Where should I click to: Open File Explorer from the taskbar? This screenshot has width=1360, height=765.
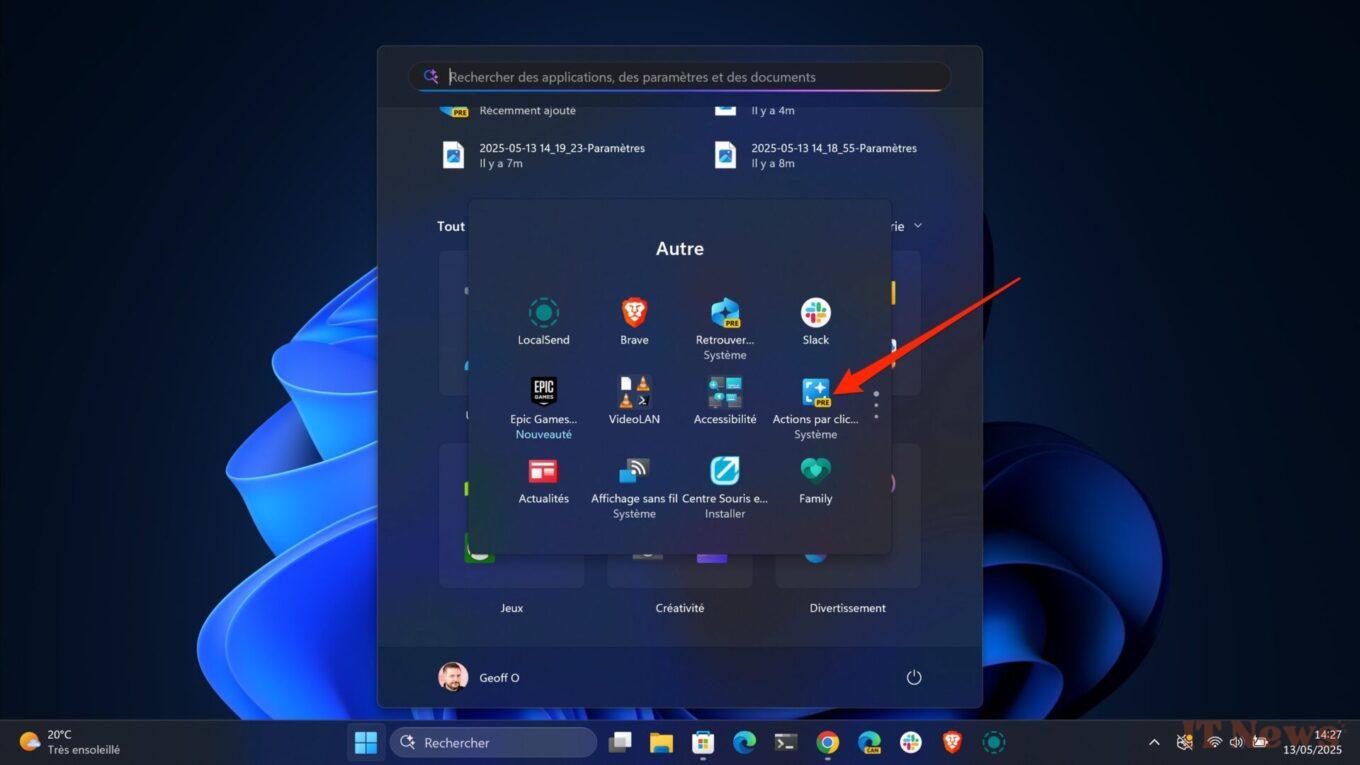661,742
